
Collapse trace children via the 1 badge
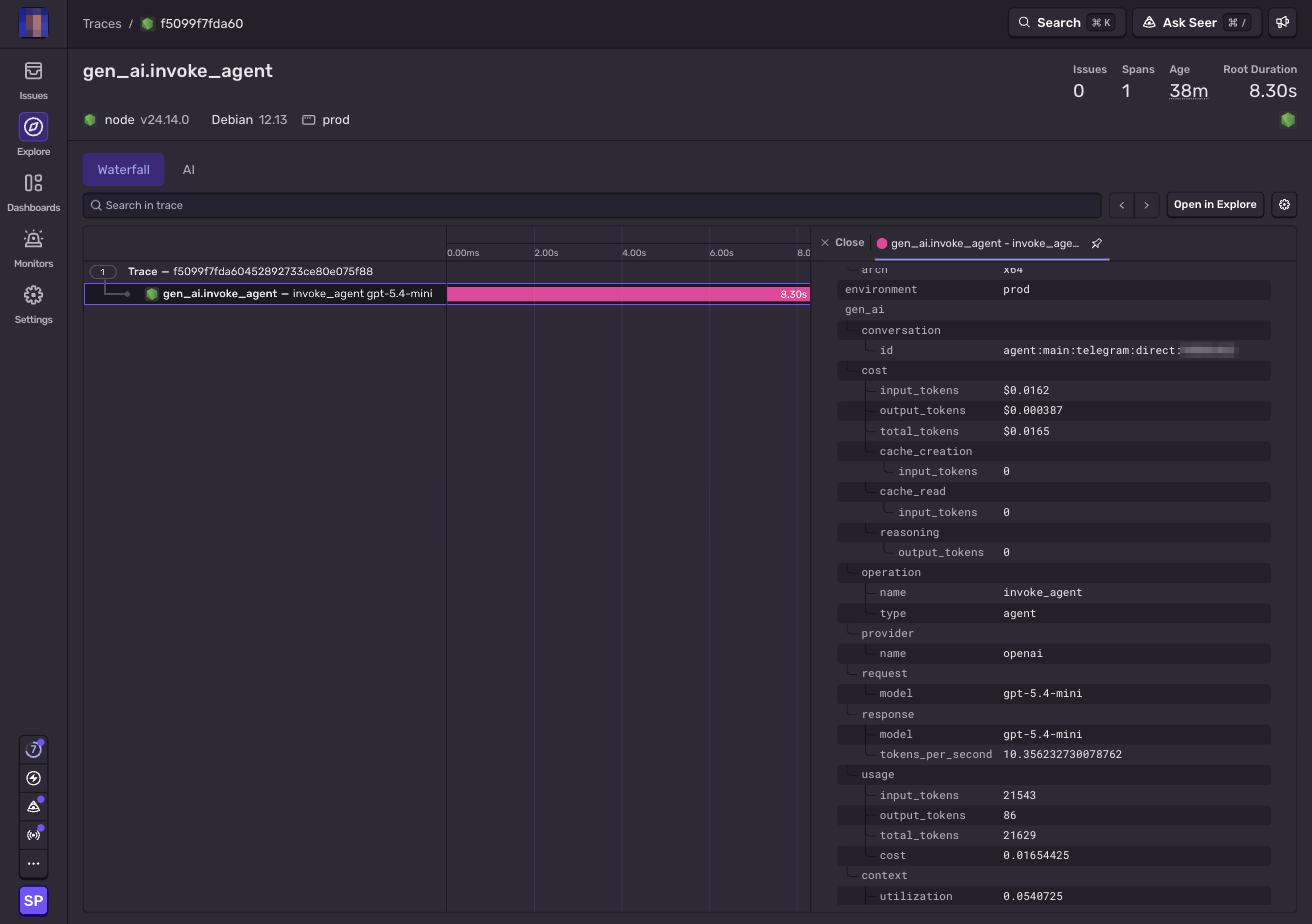pyautogui.click(x=103, y=272)
